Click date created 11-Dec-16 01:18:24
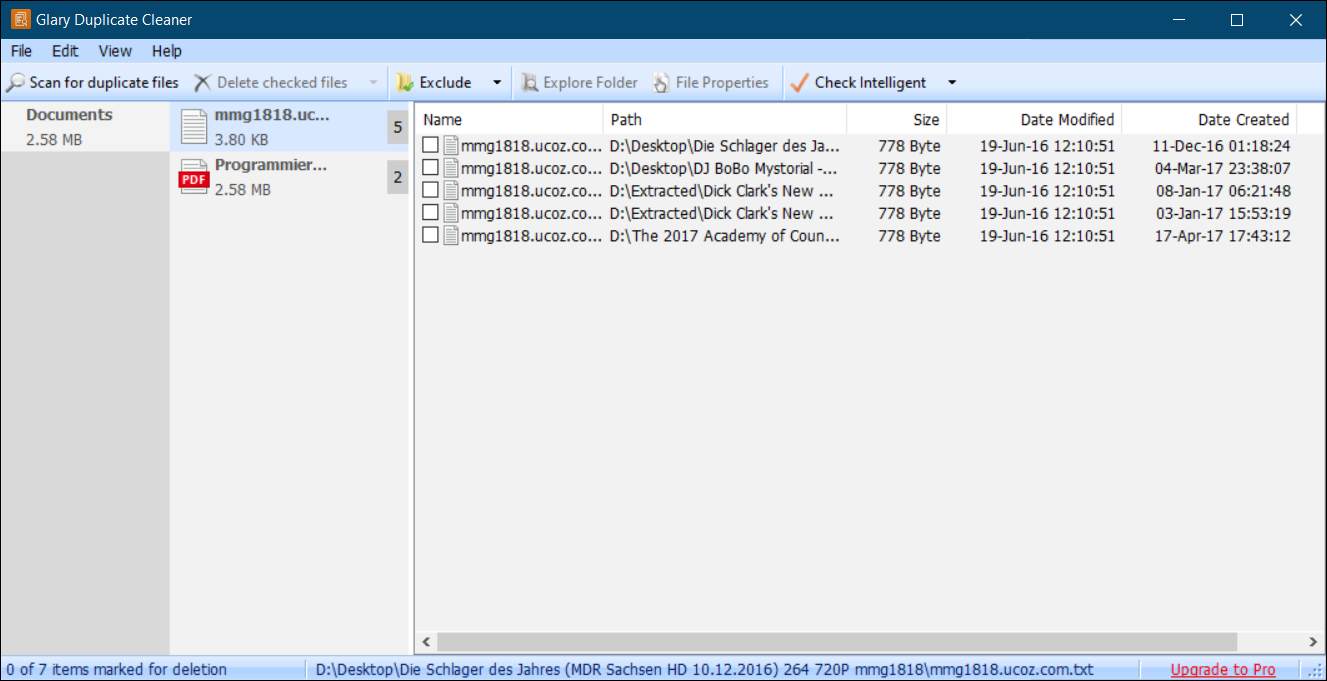 [1221, 146]
